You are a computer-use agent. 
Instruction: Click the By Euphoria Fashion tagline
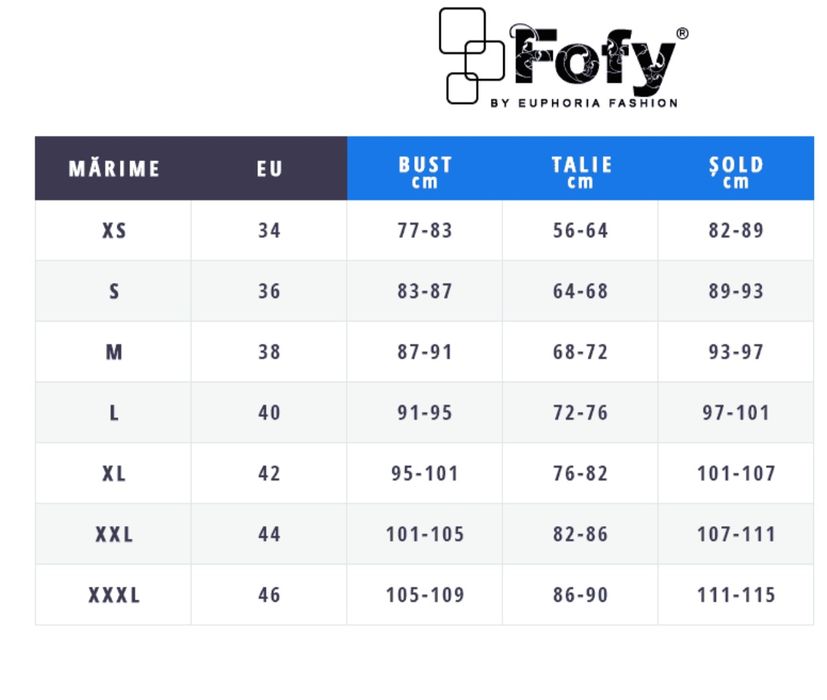tap(584, 102)
